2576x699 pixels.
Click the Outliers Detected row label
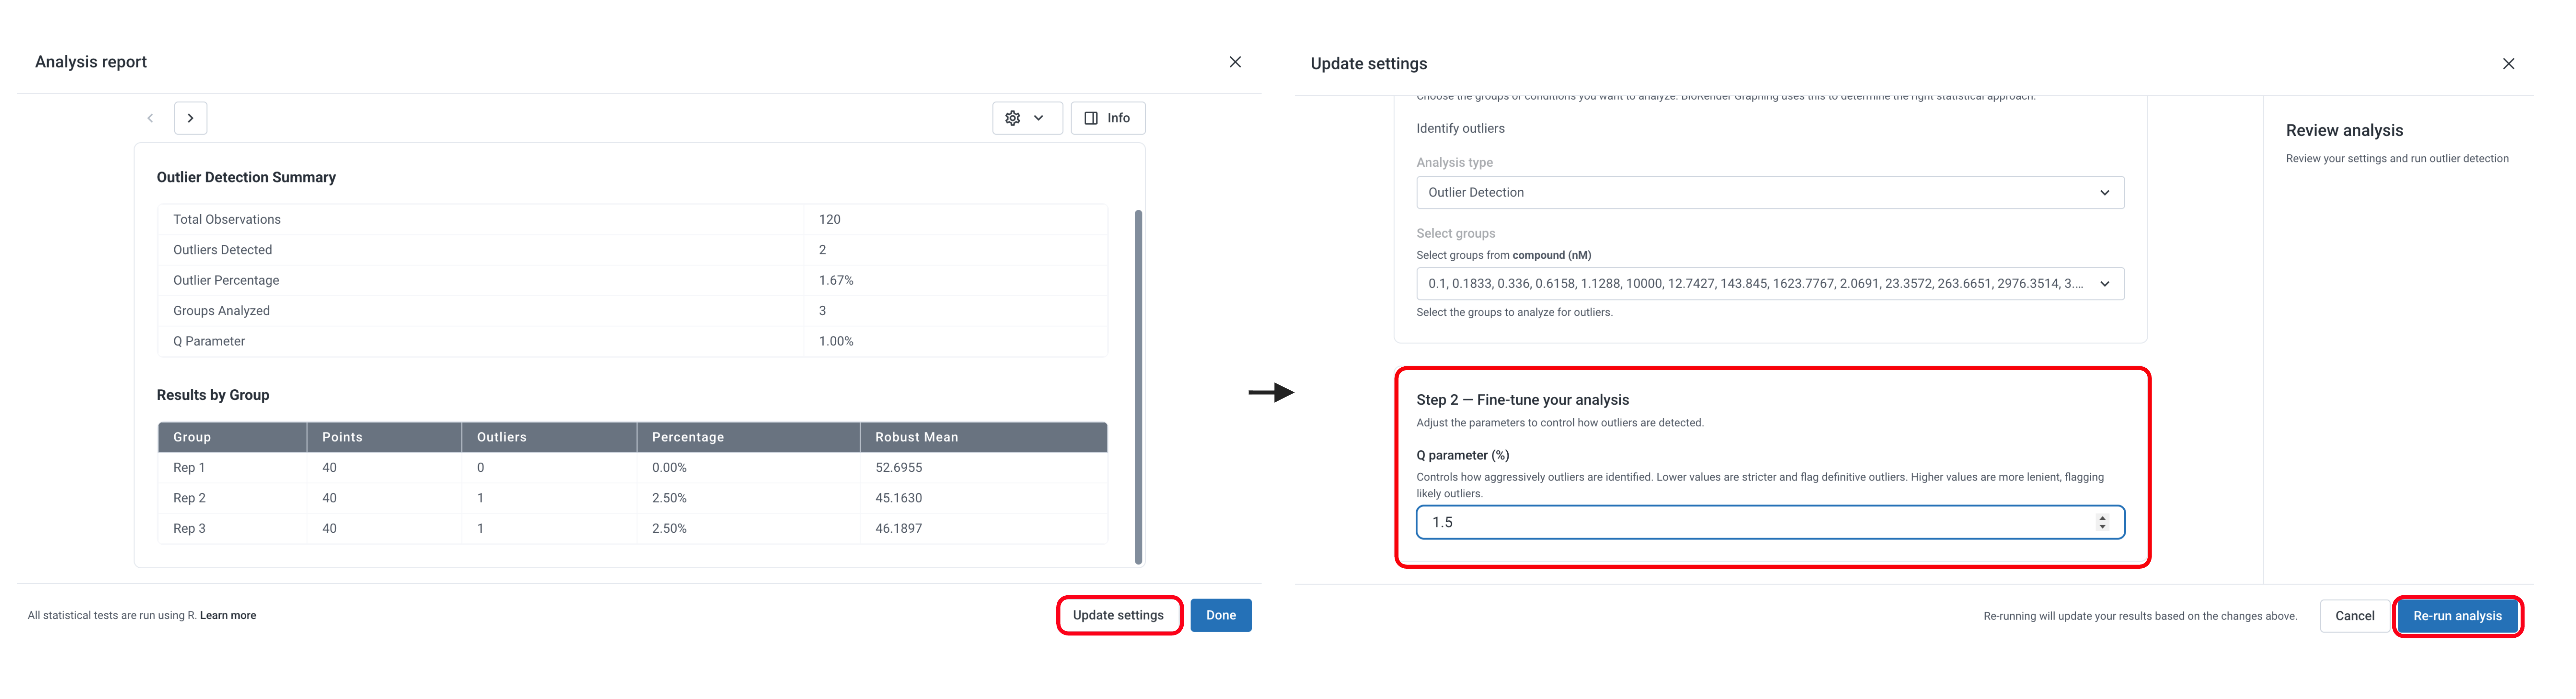(222, 250)
